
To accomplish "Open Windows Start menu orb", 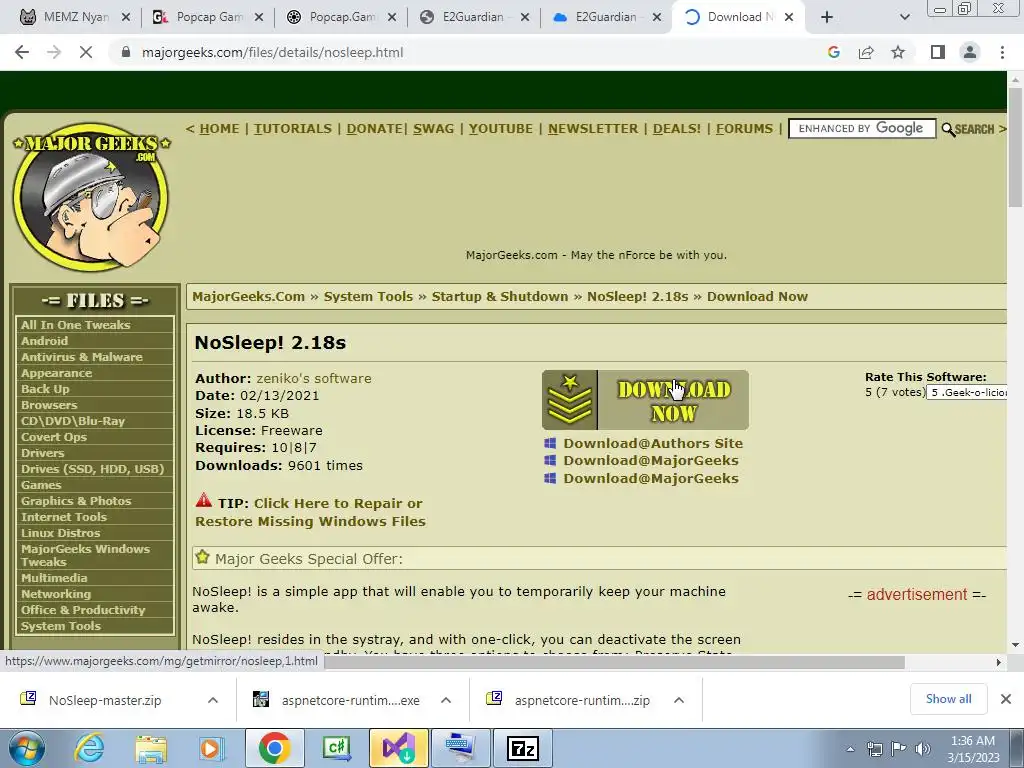I will click(26, 748).
